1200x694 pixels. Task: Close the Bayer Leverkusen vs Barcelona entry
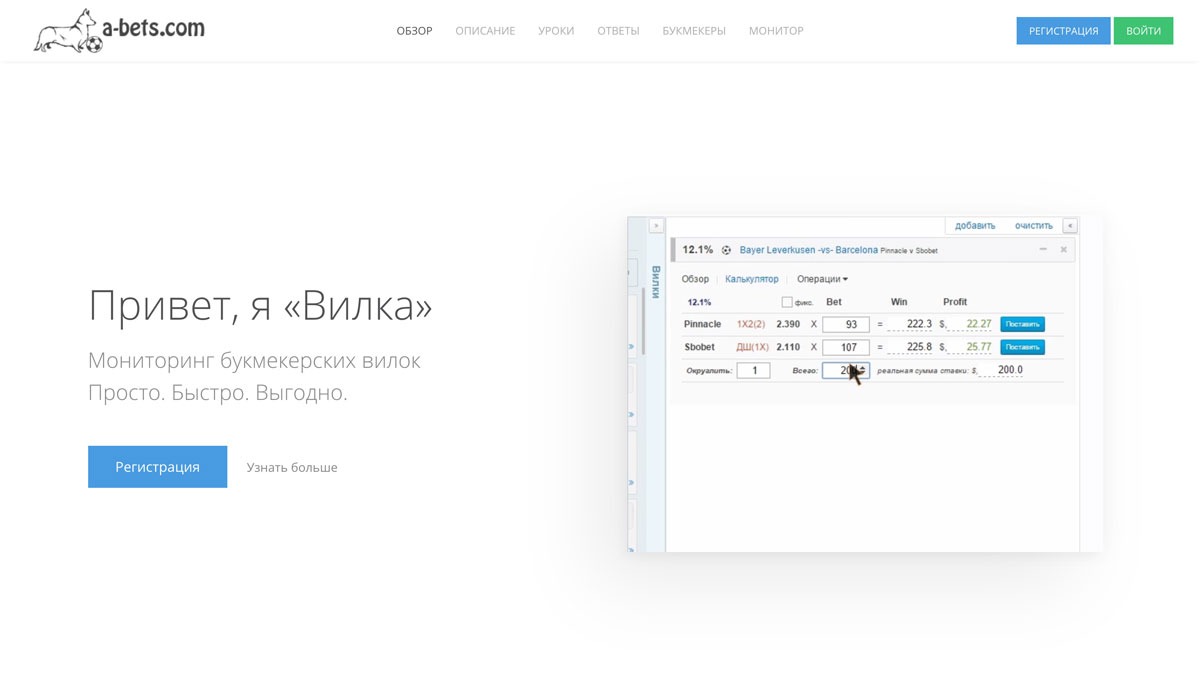(1063, 249)
